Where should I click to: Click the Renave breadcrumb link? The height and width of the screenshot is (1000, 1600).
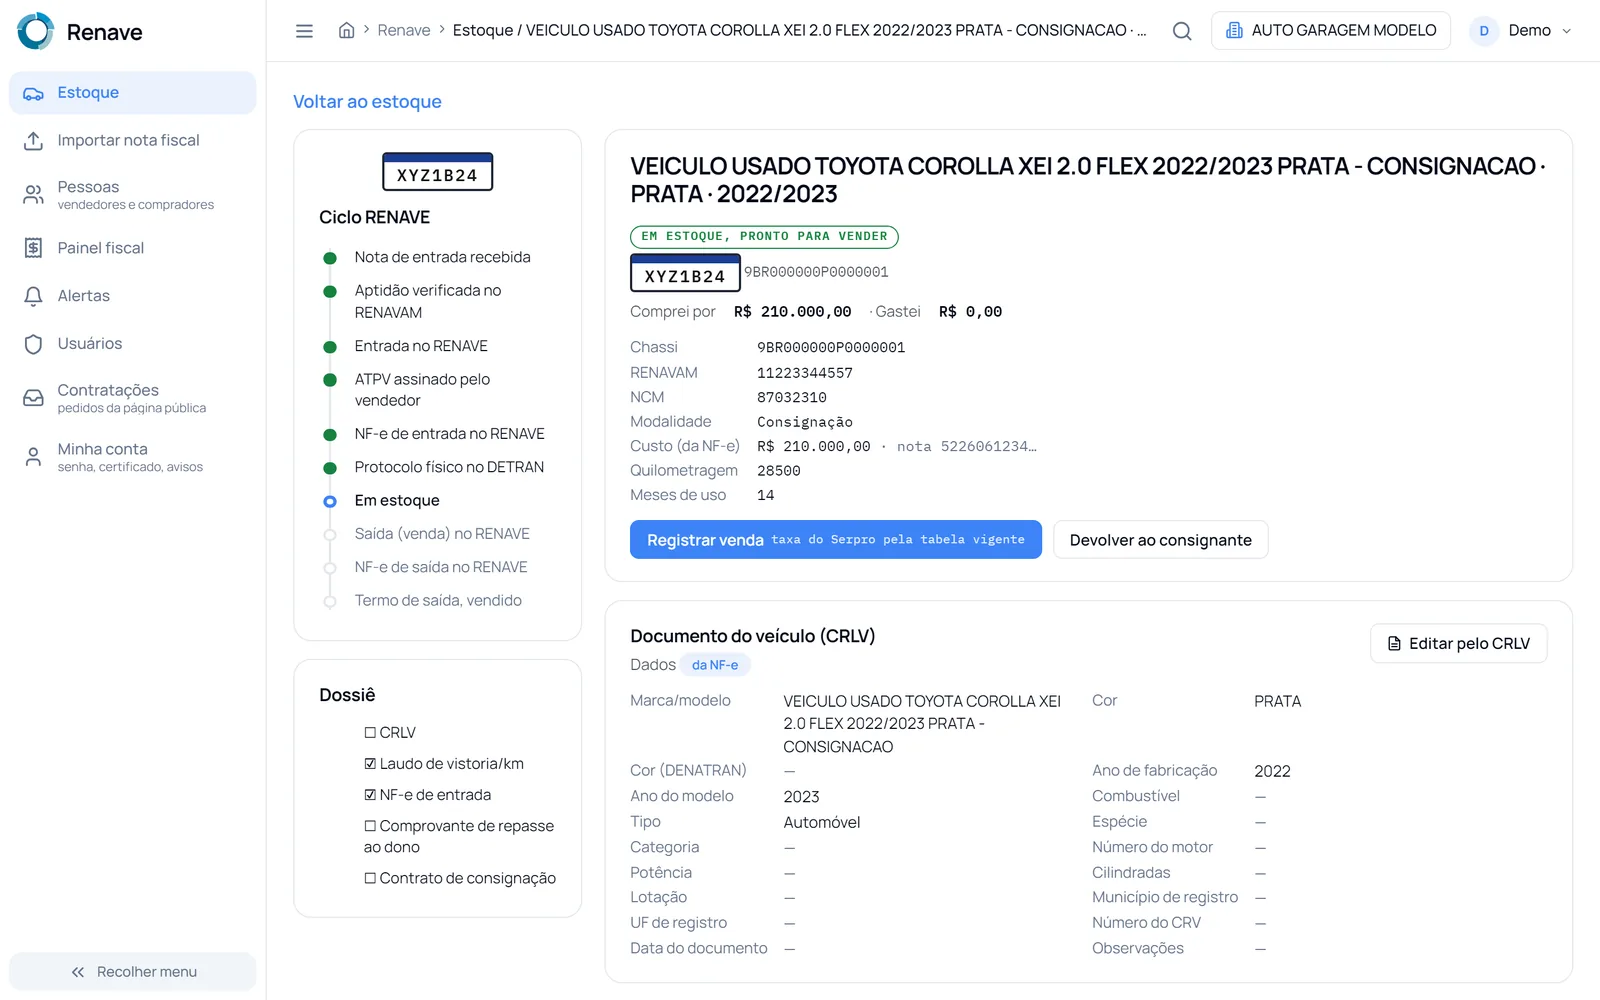(x=404, y=31)
